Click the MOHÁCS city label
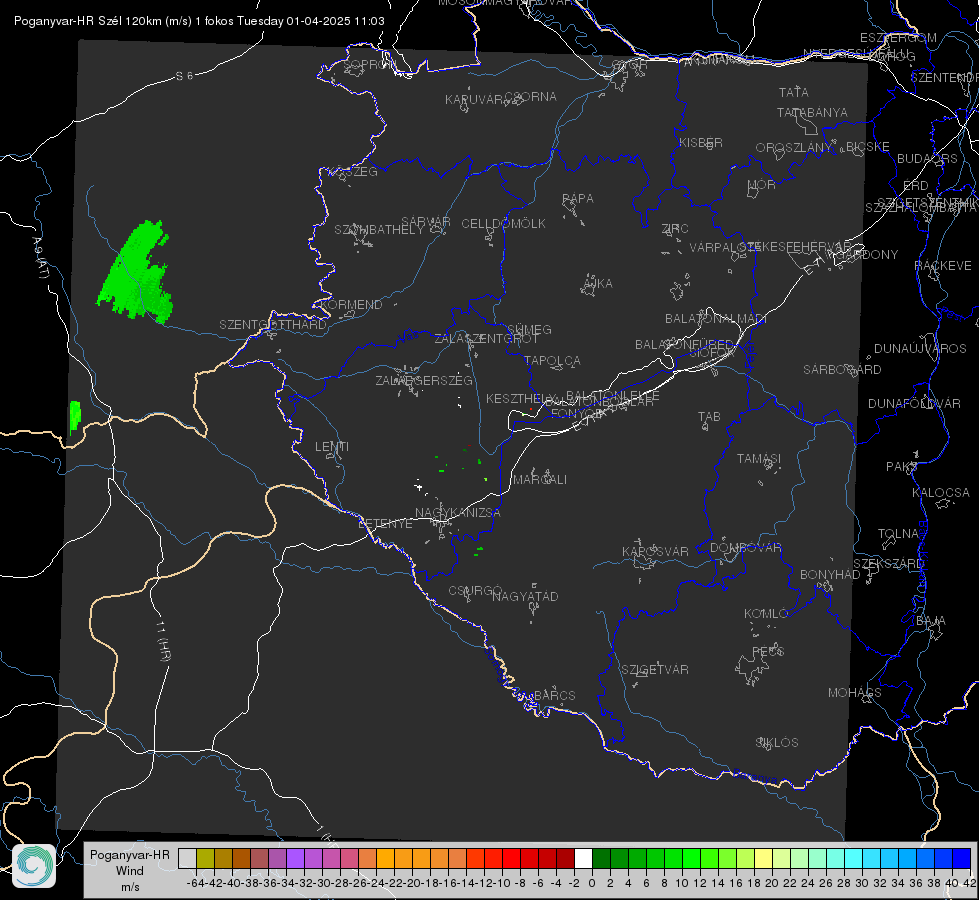This screenshot has width=979, height=900. tap(855, 693)
